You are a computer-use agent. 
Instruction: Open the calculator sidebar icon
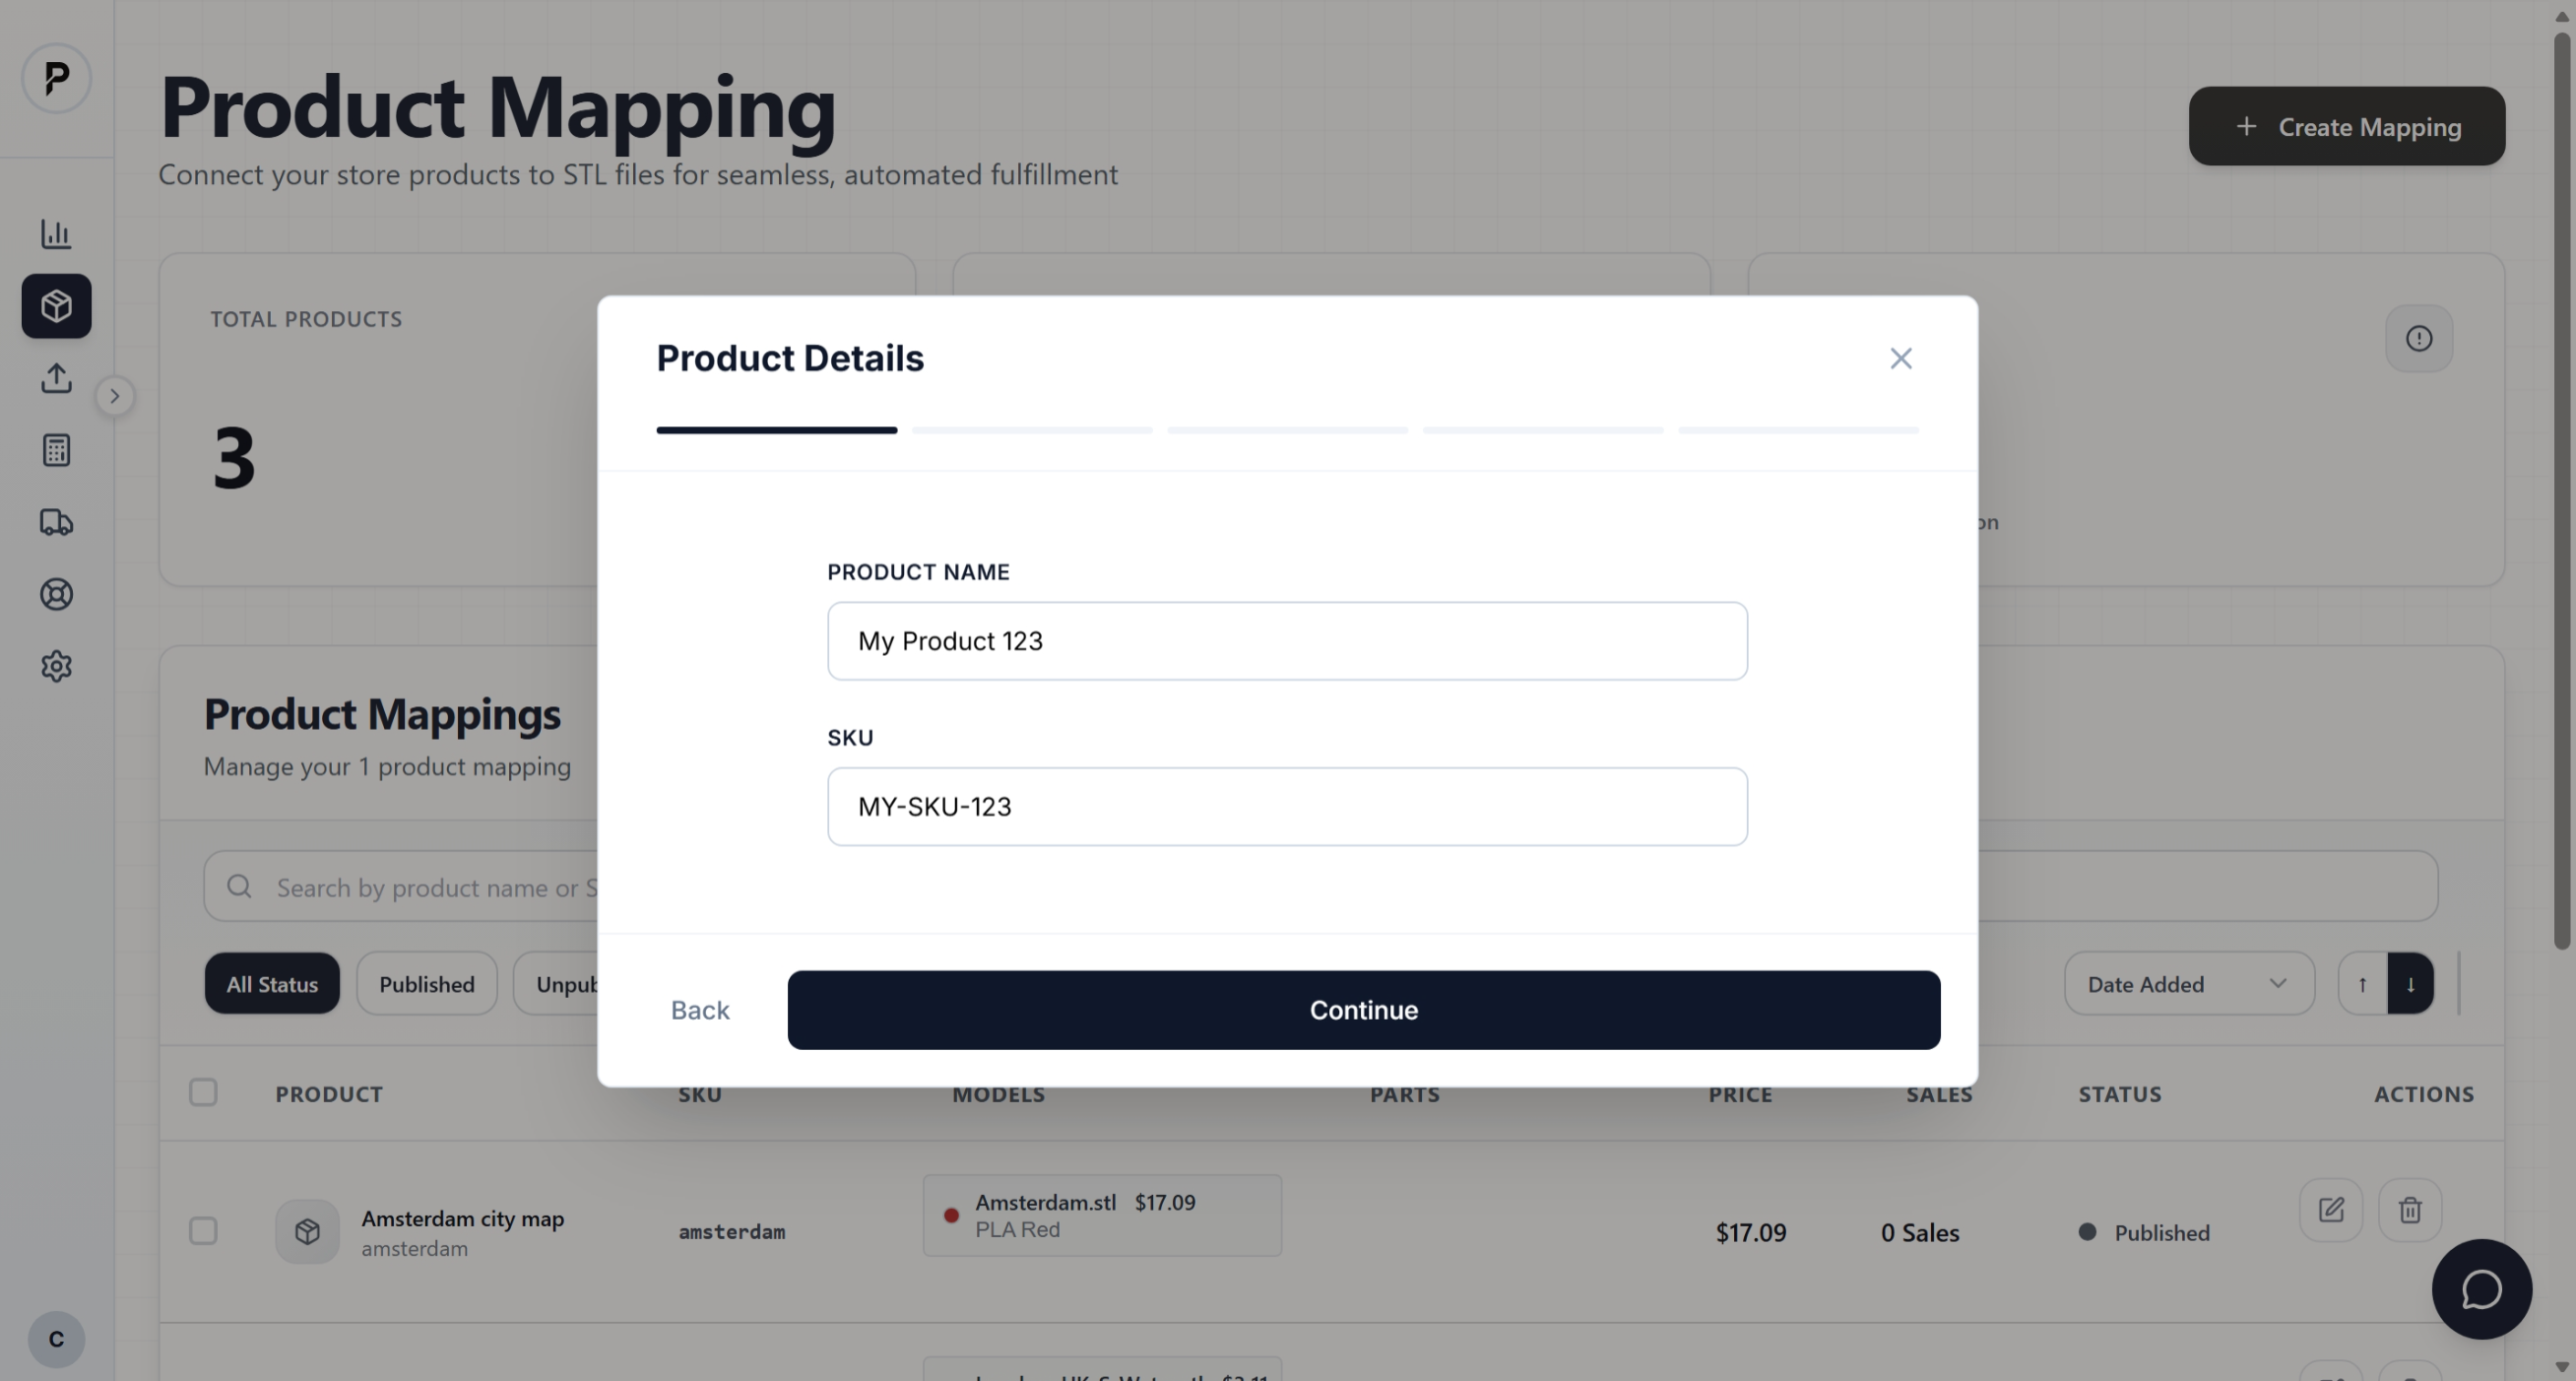pos(56,450)
